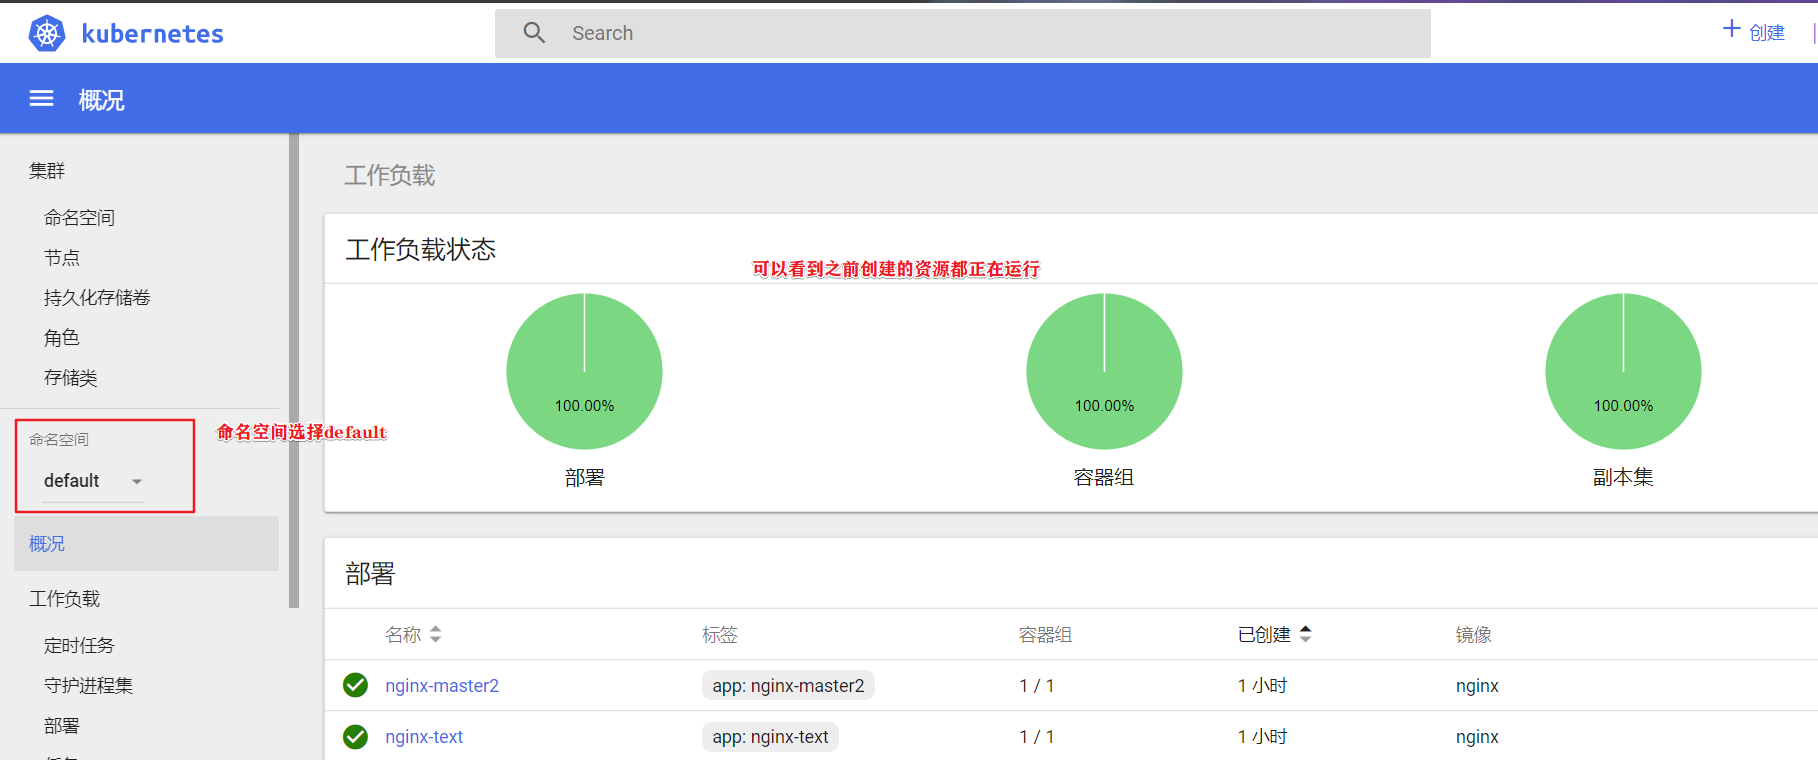The height and width of the screenshot is (760, 1818).
Task: Click the 副本集 status pie chart
Action: pos(1623,371)
